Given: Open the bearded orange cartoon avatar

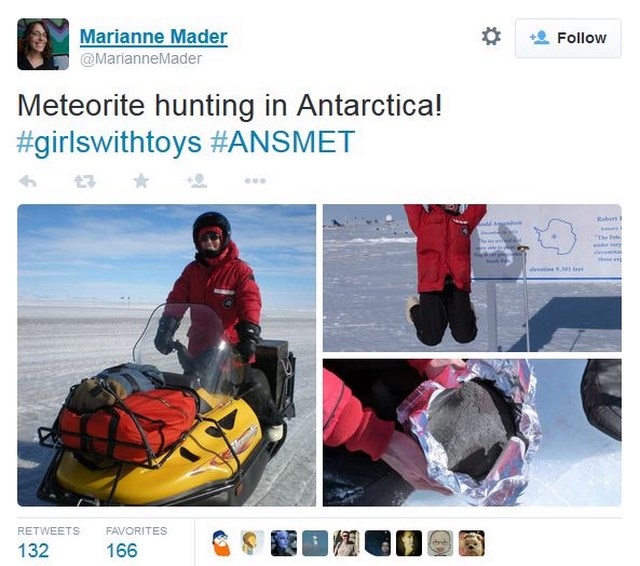Looking at the screenshot, I should [221, 543].
